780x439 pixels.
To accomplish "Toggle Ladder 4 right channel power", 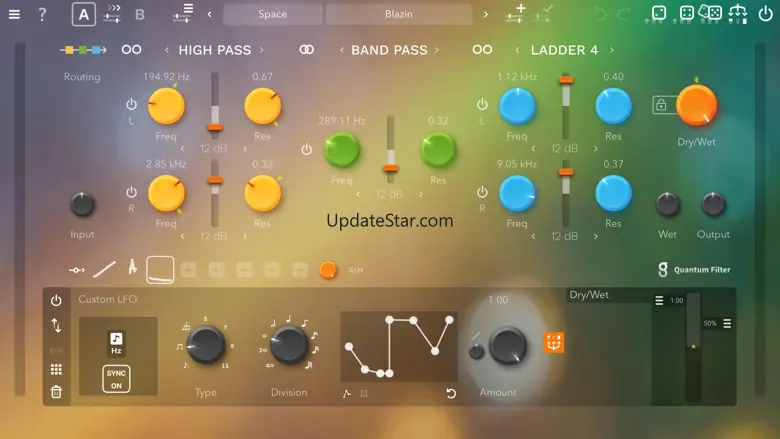I will [x=482, y=192].
